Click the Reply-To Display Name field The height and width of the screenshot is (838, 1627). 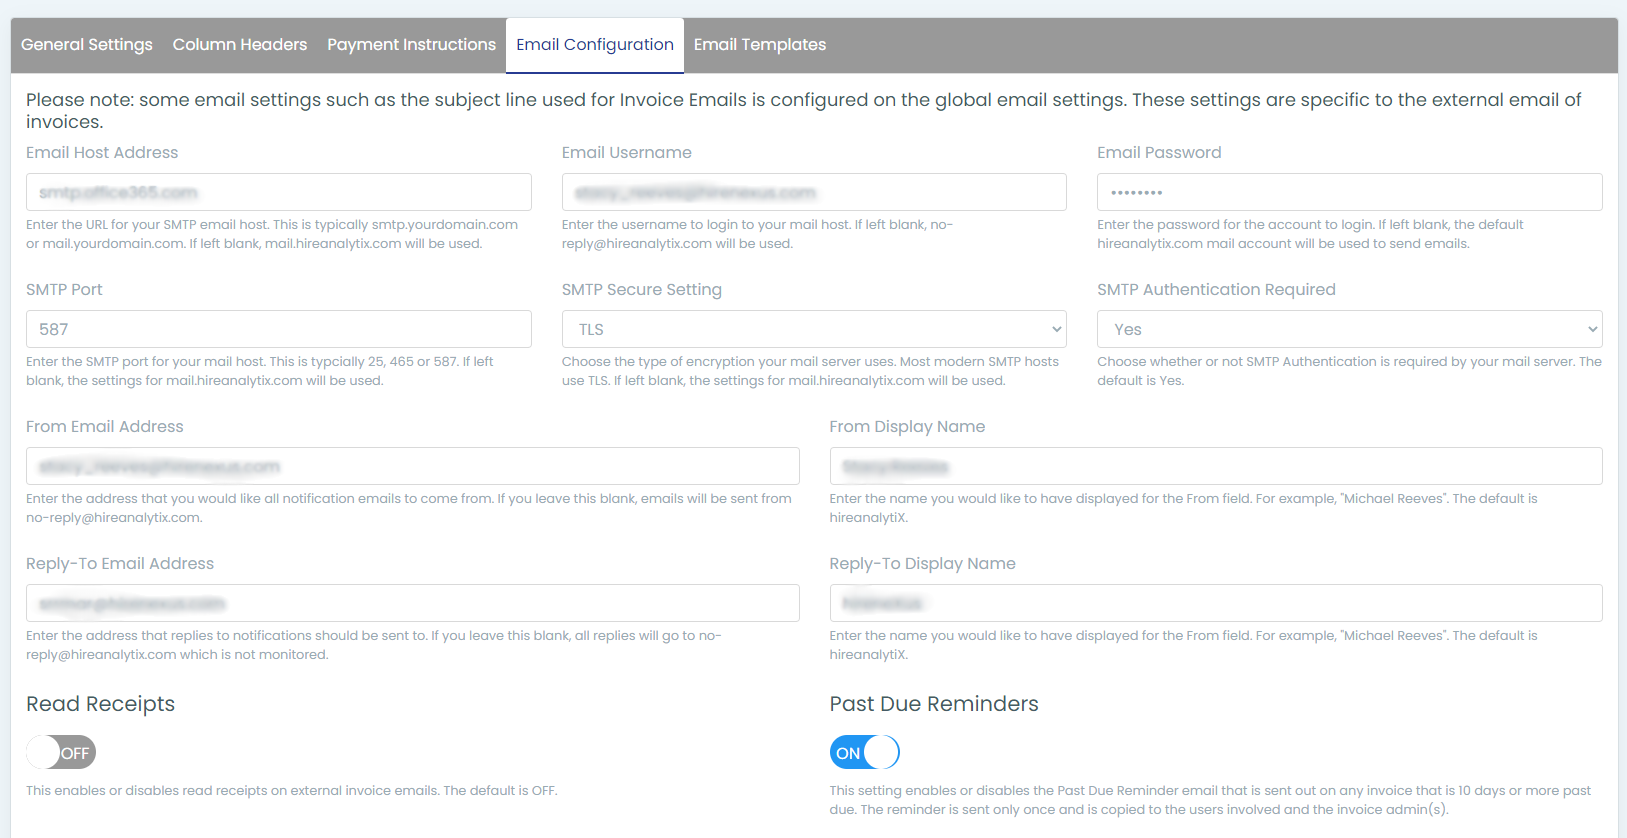[1216, 603]
